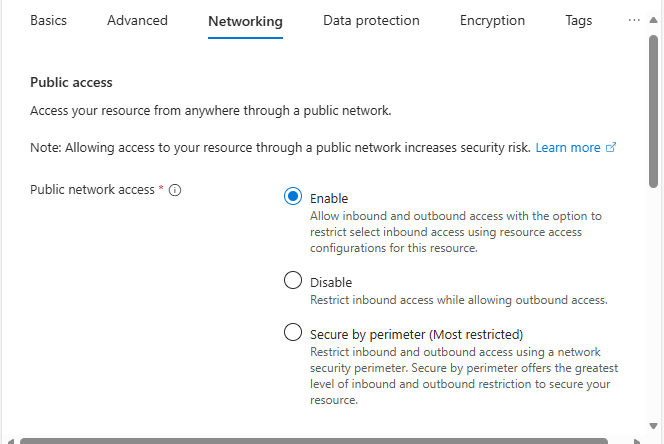Go to the Data protection tab
Viewport: 664px width, 444px height.
point(371,20)
